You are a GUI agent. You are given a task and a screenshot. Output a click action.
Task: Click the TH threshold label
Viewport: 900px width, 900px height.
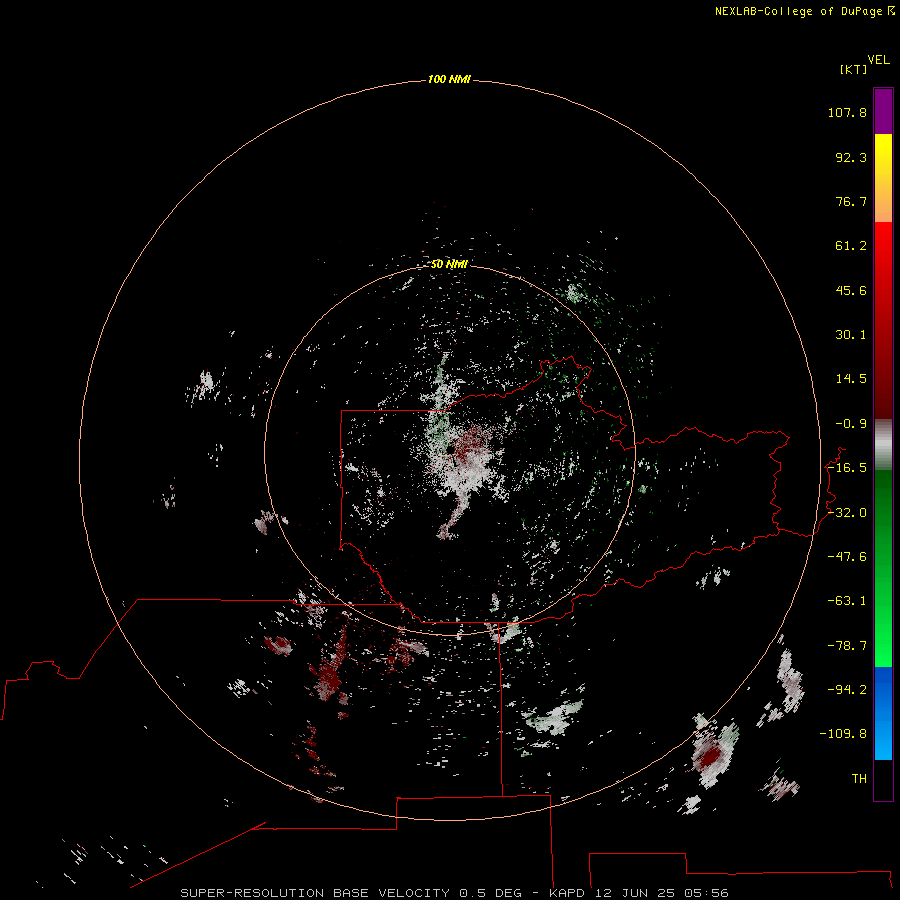(x=859, y=779)
